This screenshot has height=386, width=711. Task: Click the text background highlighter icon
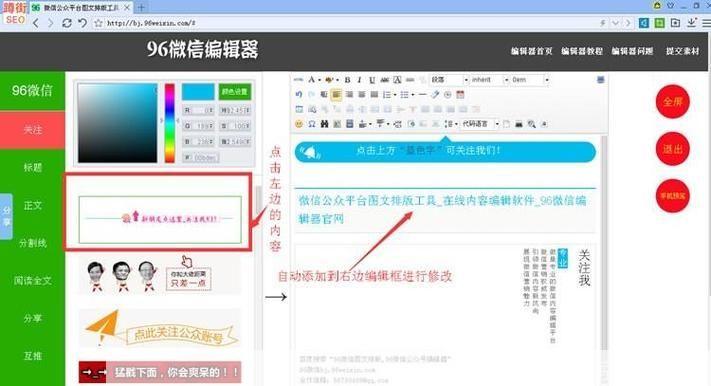[329, 80]
